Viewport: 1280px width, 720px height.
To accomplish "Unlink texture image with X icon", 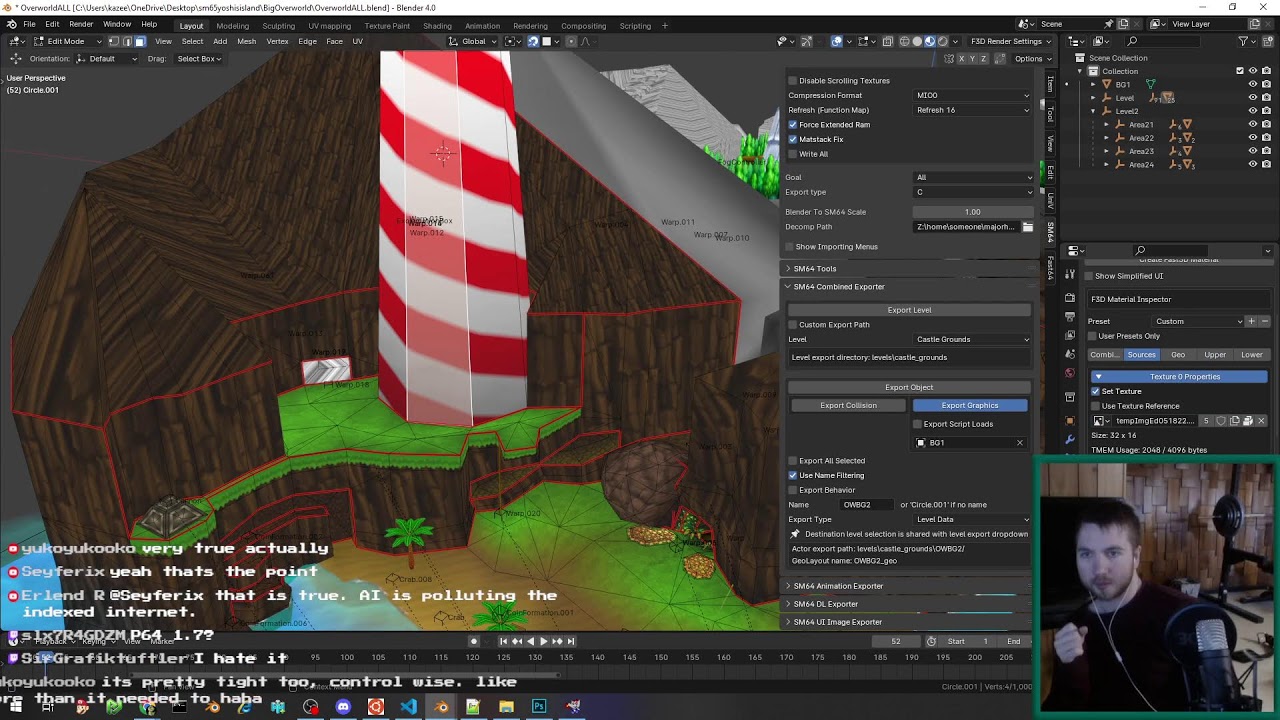I will pos(1261,421).
